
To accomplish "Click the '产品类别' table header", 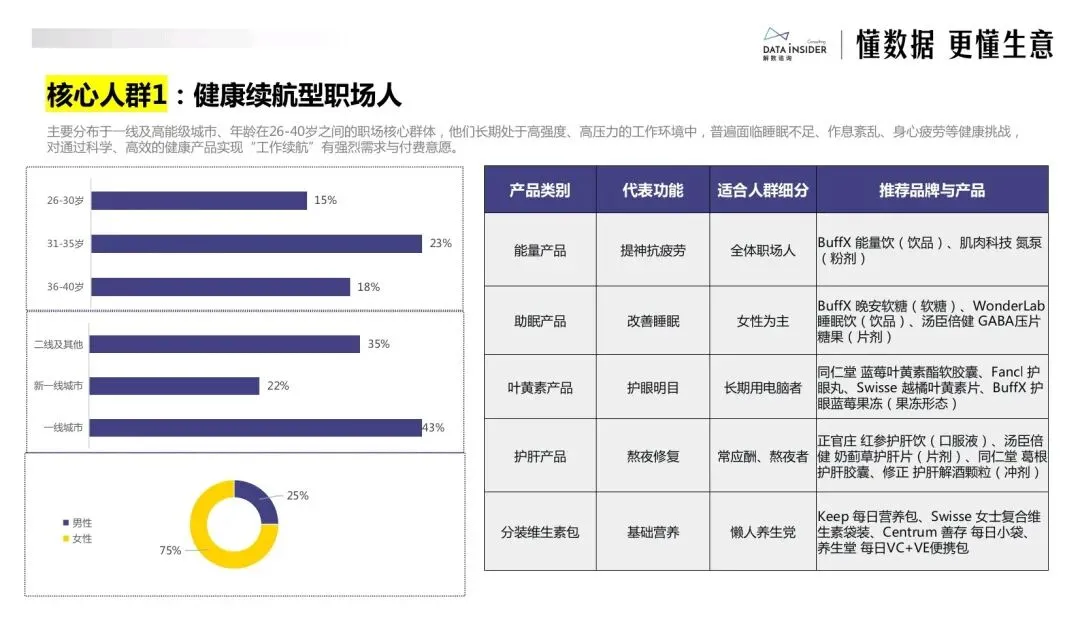I will 540,189.
